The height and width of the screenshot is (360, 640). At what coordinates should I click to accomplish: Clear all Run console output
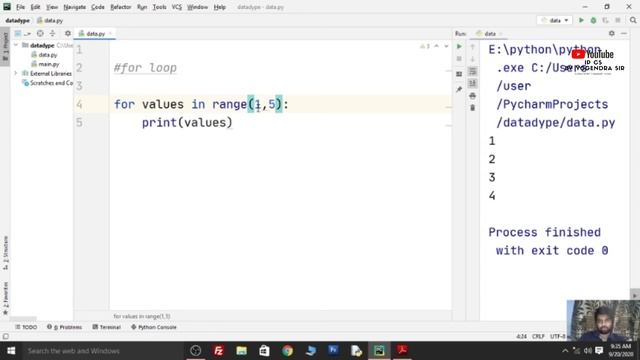[473, 108]
